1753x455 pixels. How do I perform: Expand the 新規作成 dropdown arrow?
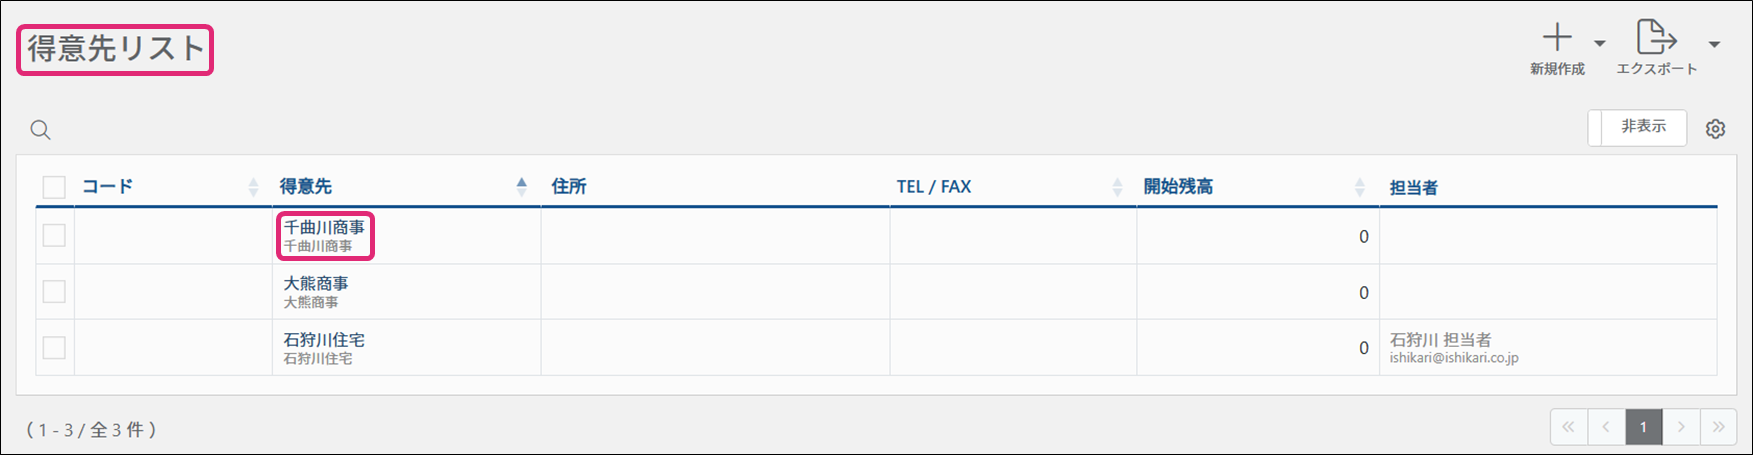1599,44
